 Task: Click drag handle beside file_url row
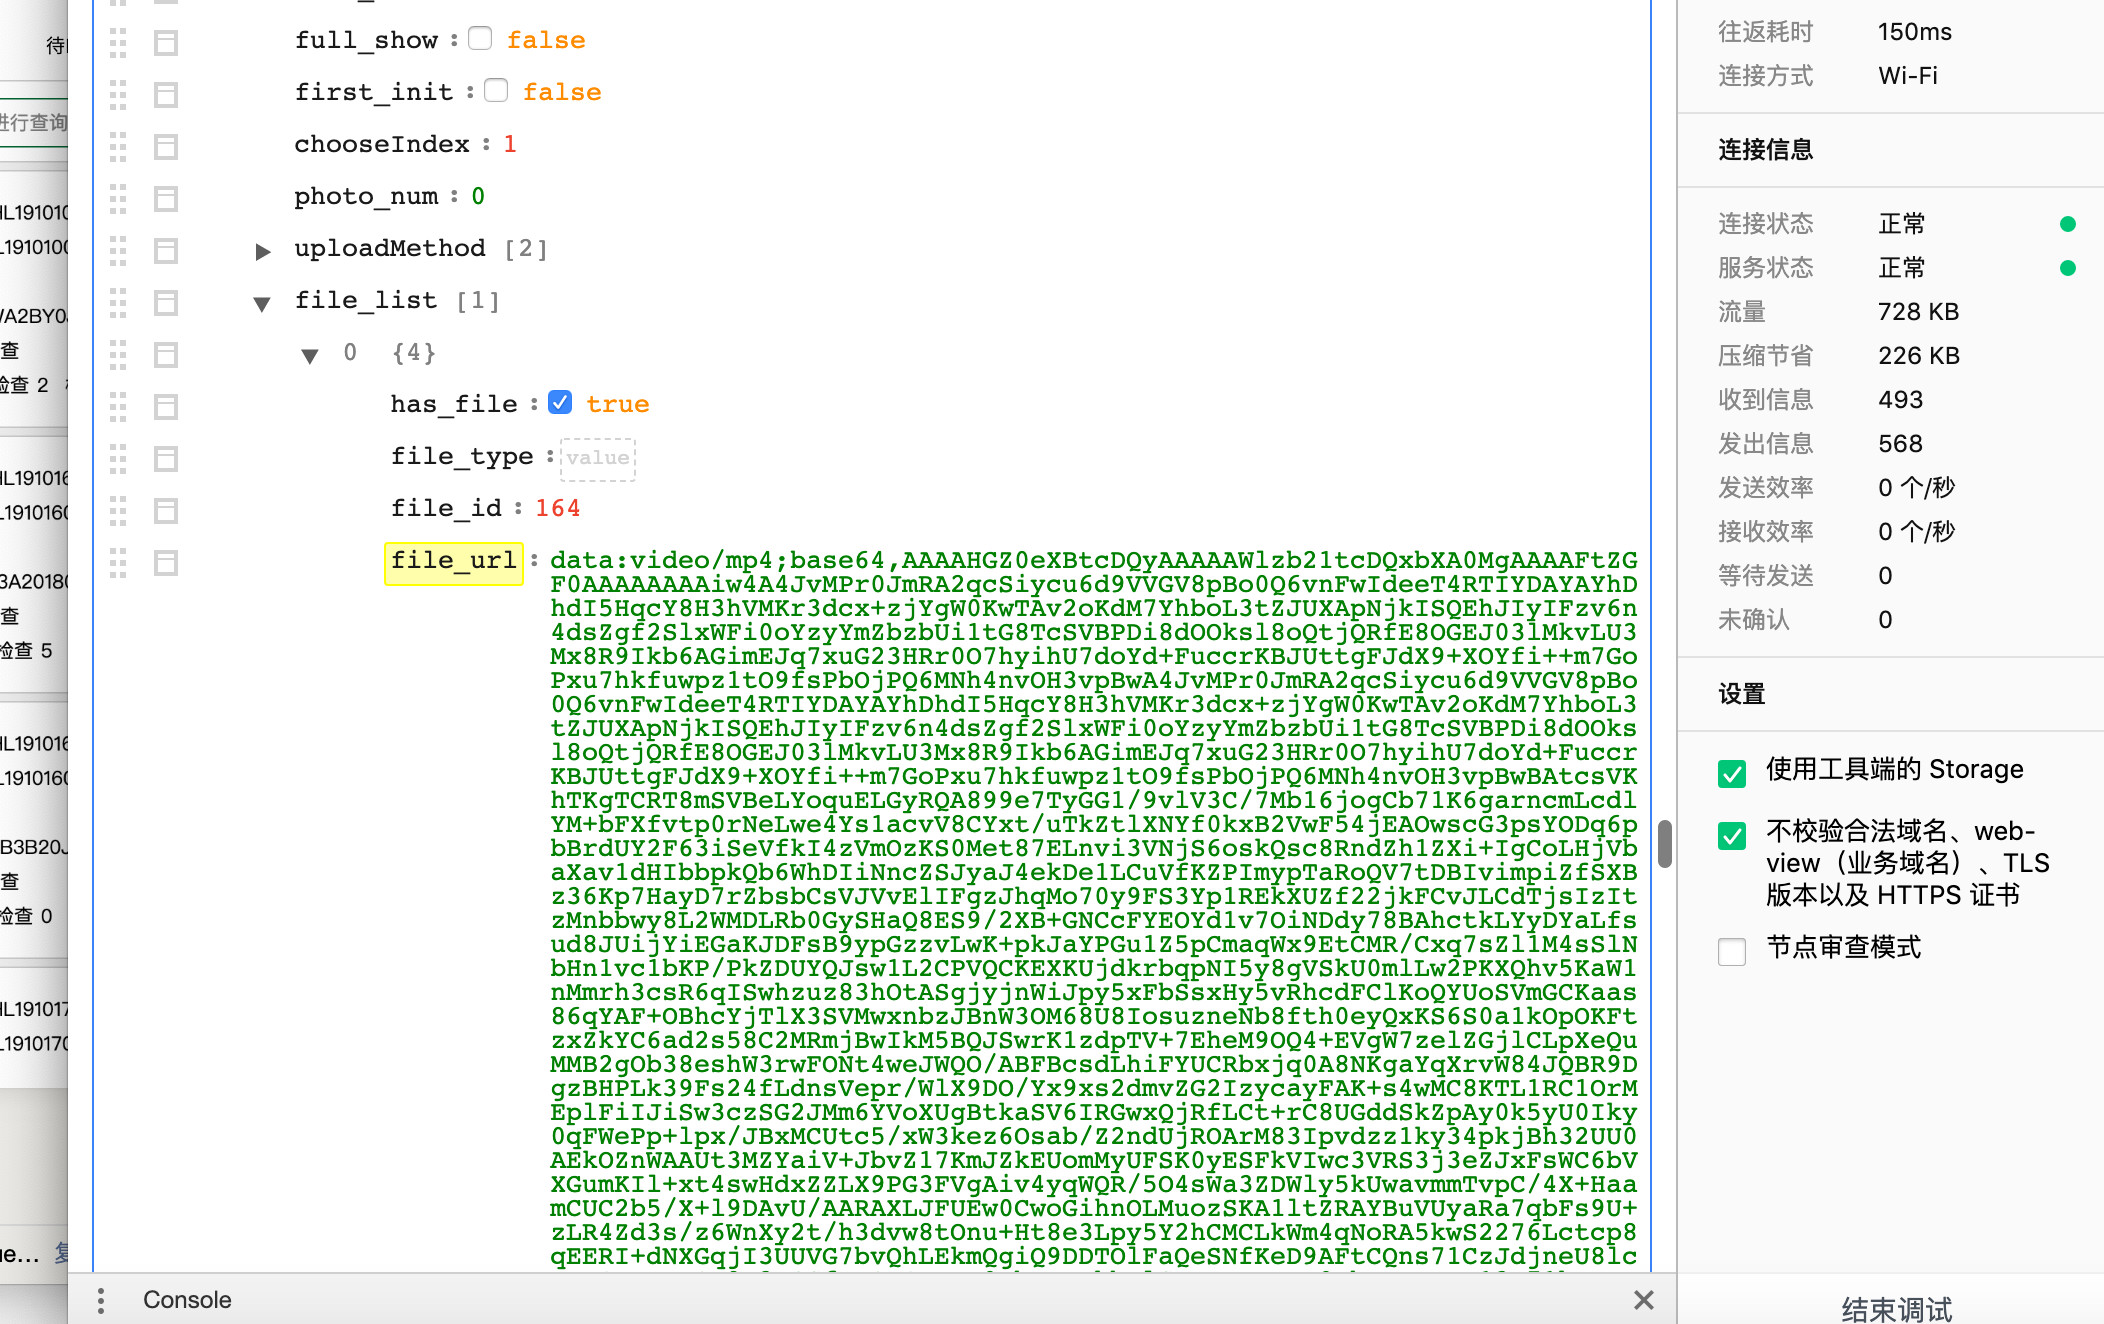tap(118, 562)
